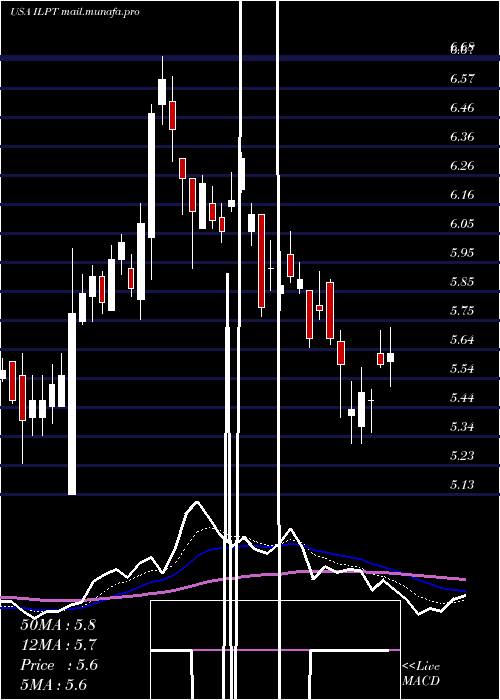This screenshot has height=700, width=500.
Task: Click the 6.46 price axis label
Action: pos(462,108)
